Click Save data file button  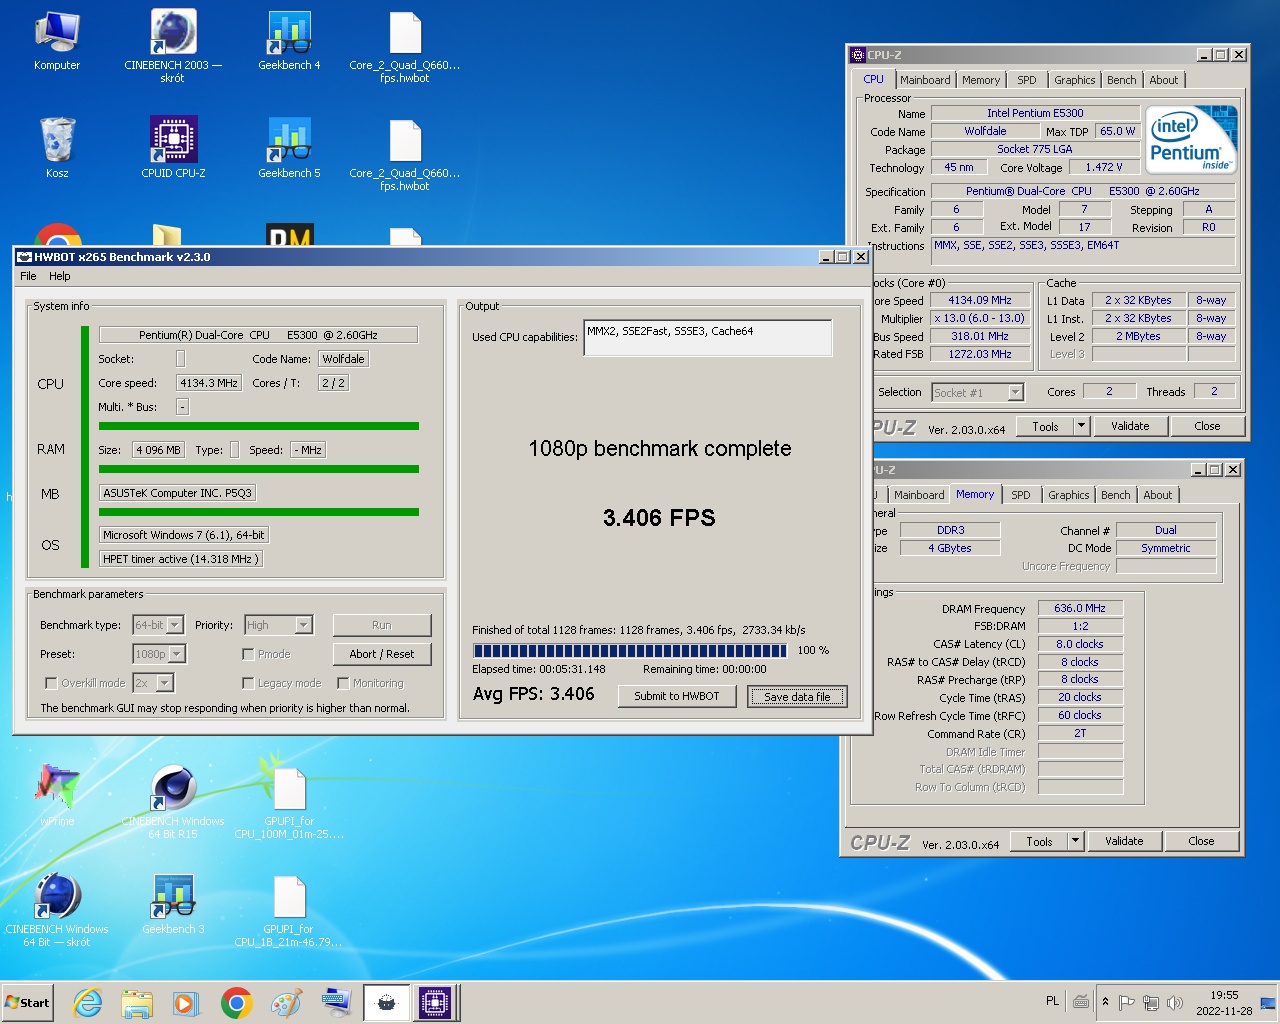point(797,696)
